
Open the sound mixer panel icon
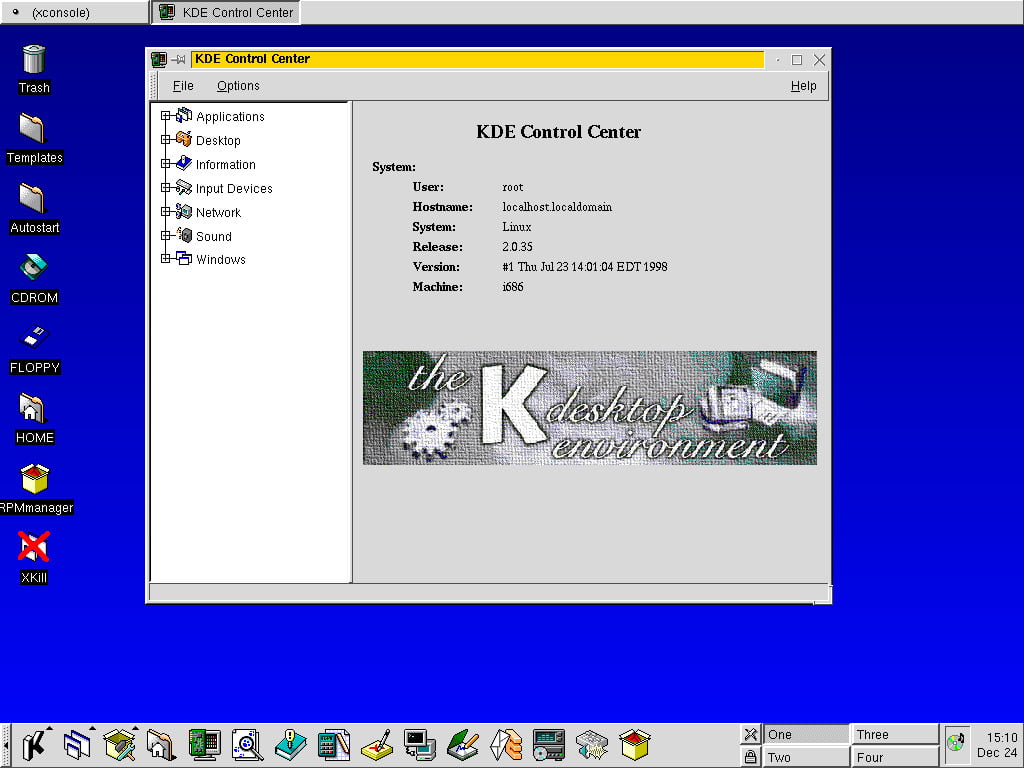tap(592, 745)
